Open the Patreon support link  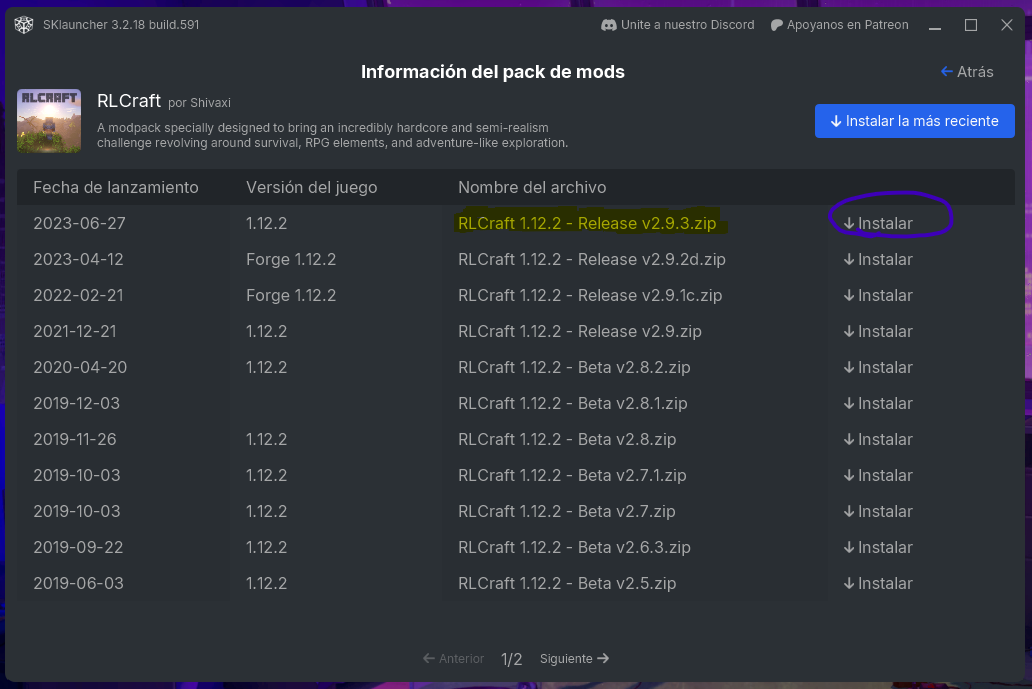point(839,25)
